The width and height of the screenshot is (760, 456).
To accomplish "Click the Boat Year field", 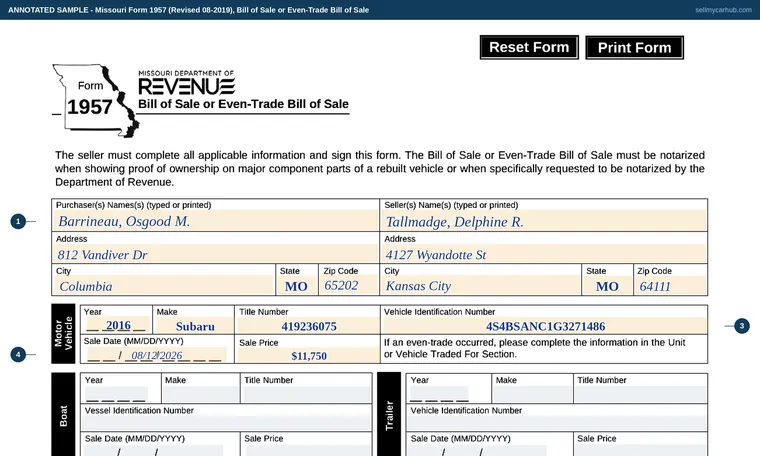I will coord(116,394).
